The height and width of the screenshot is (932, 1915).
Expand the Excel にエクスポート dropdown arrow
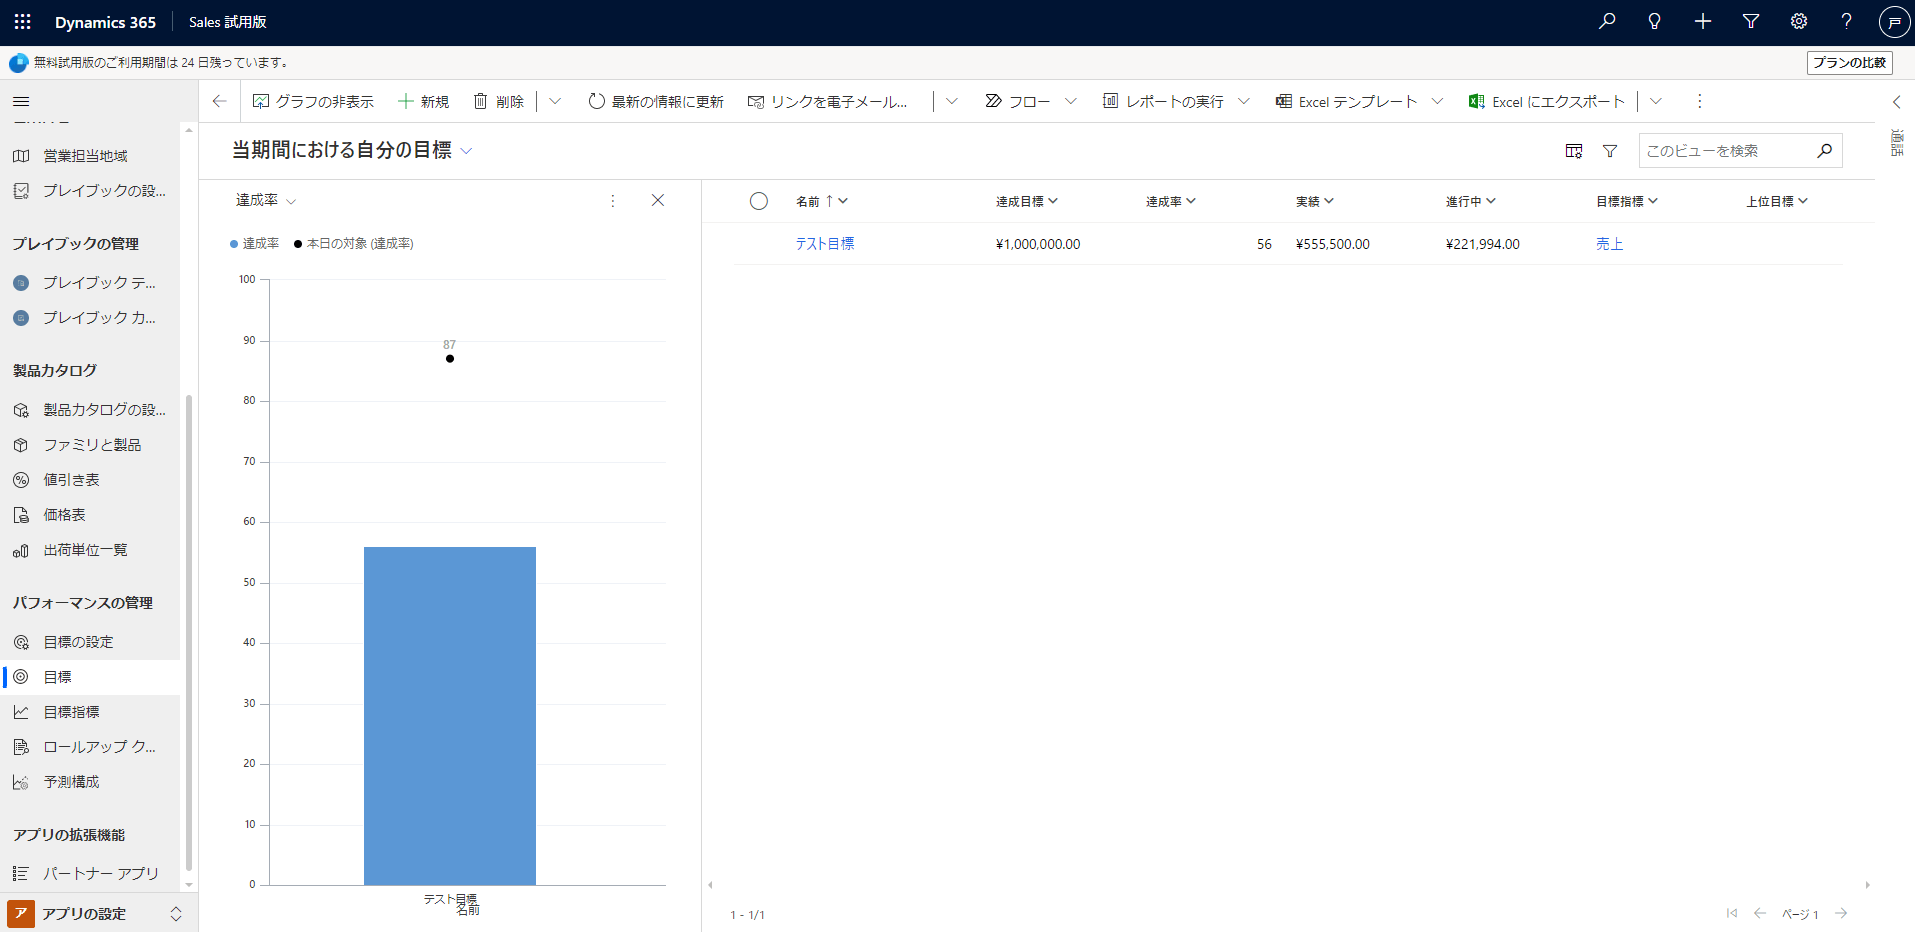[1656, 101]
